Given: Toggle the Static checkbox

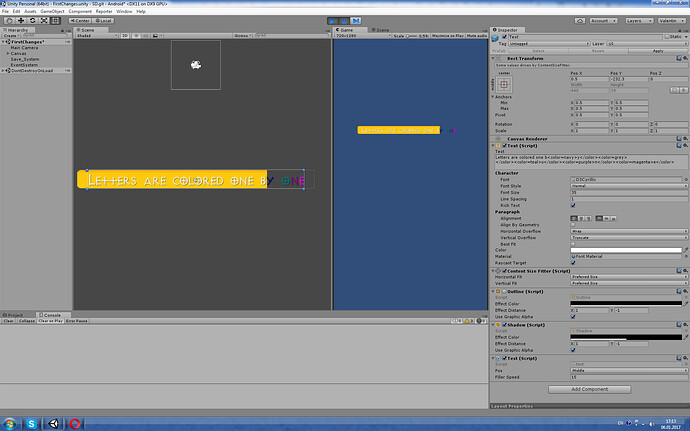Looking at the screenshot, I should 667,37.
